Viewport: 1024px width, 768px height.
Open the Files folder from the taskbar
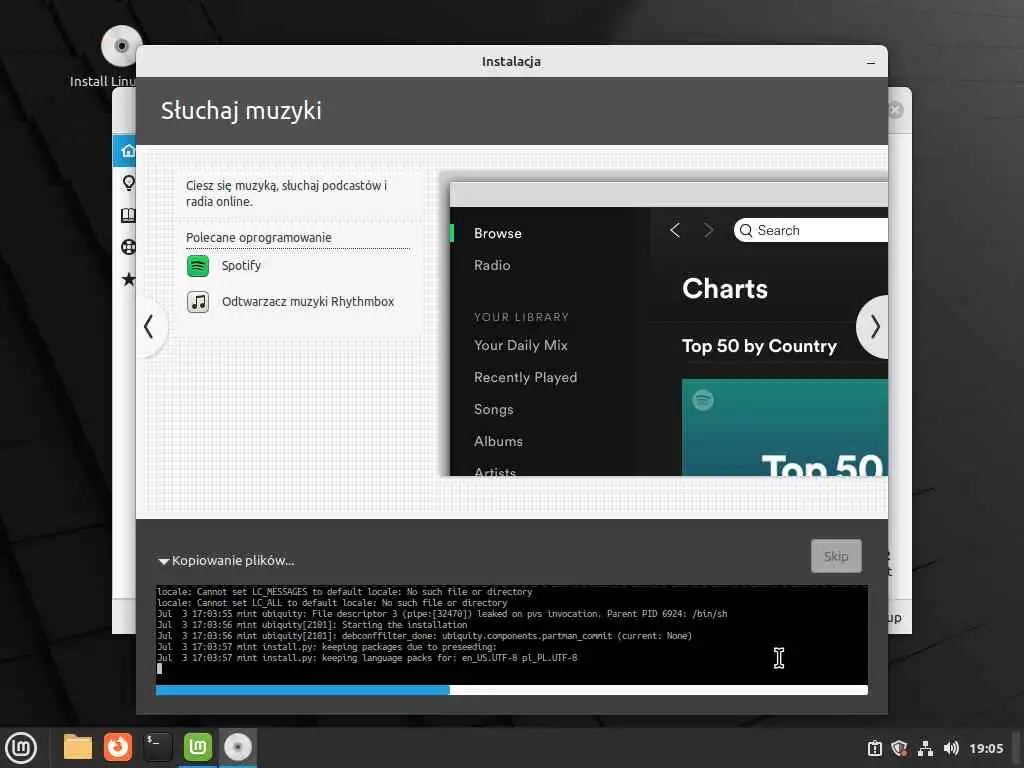pos(78,747)
